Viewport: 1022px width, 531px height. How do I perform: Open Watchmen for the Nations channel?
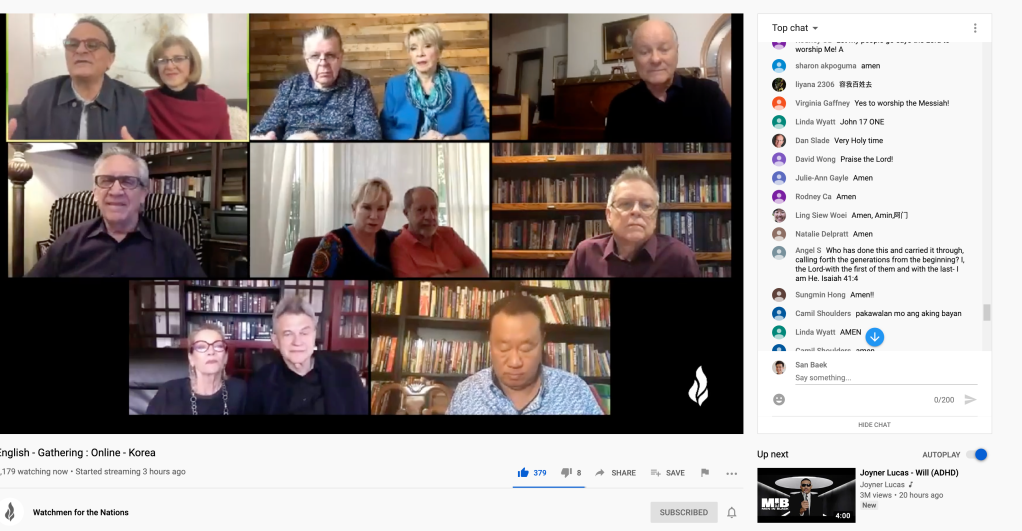80,512
